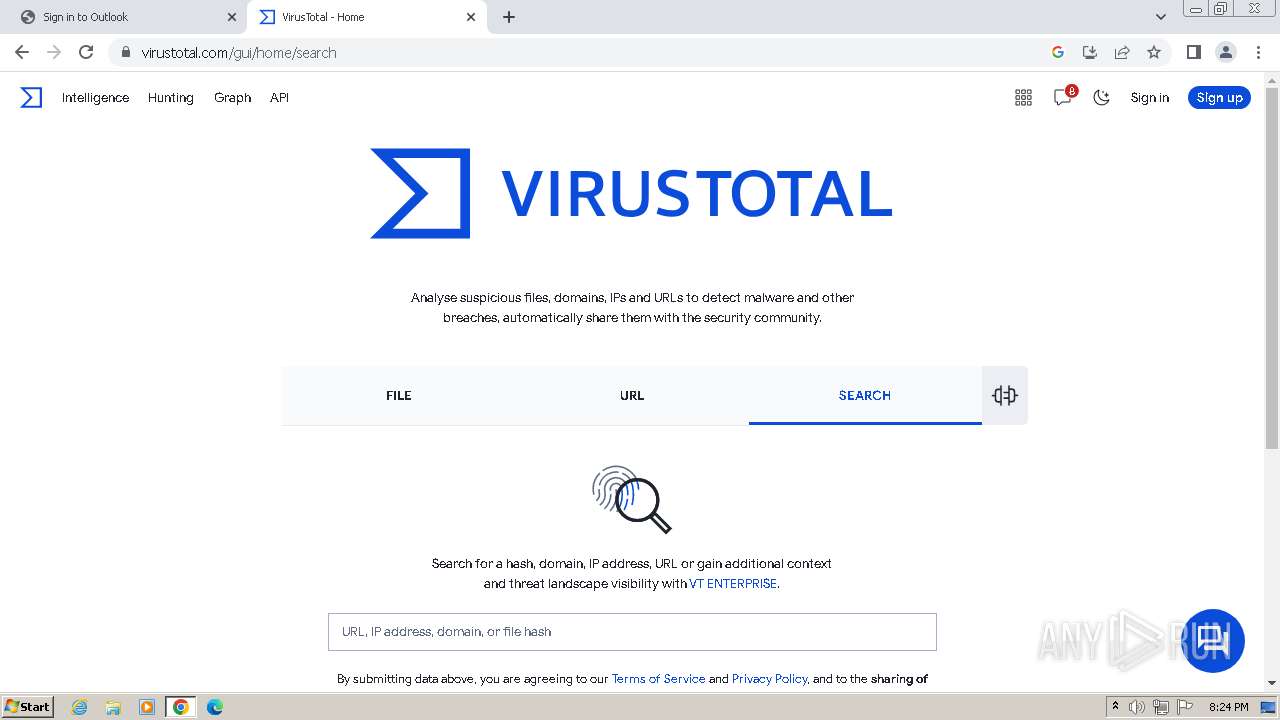Image resolution: width=1280 pixels, height=720 pixels.
Task: Expand the tab search dropdown arrow
Action: tap(1160, 17)
